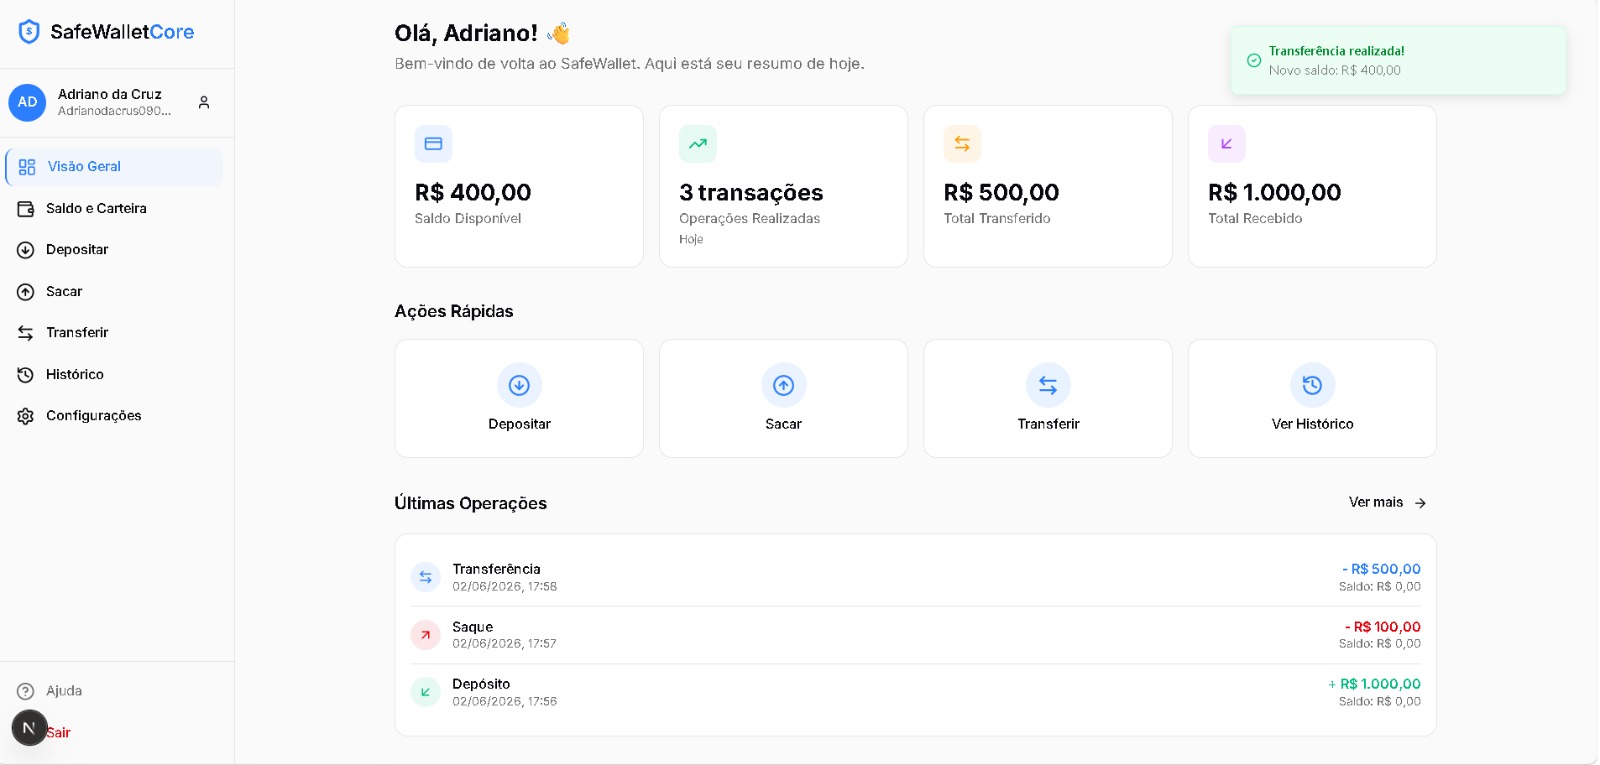Click the Últimas Operações heading
The image size is (1600, 765).
(x=470, y=503)
